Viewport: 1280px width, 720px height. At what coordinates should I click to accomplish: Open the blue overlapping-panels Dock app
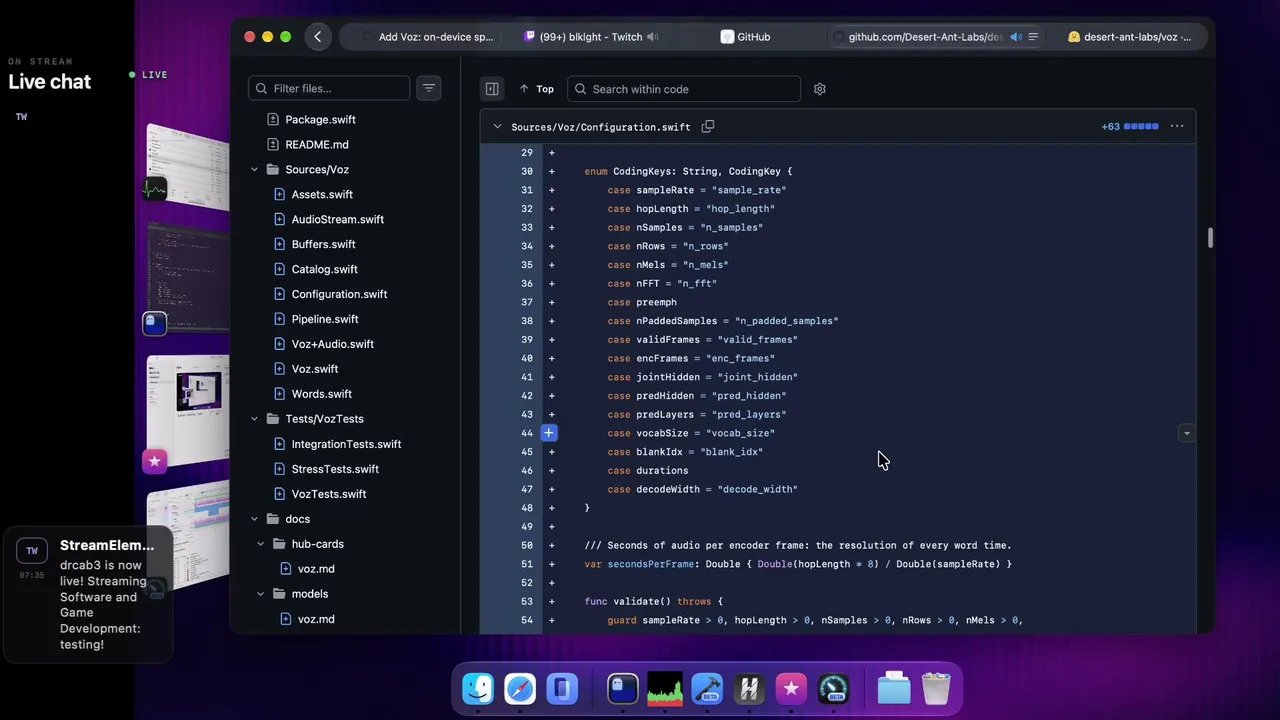(x=562, y=689)
